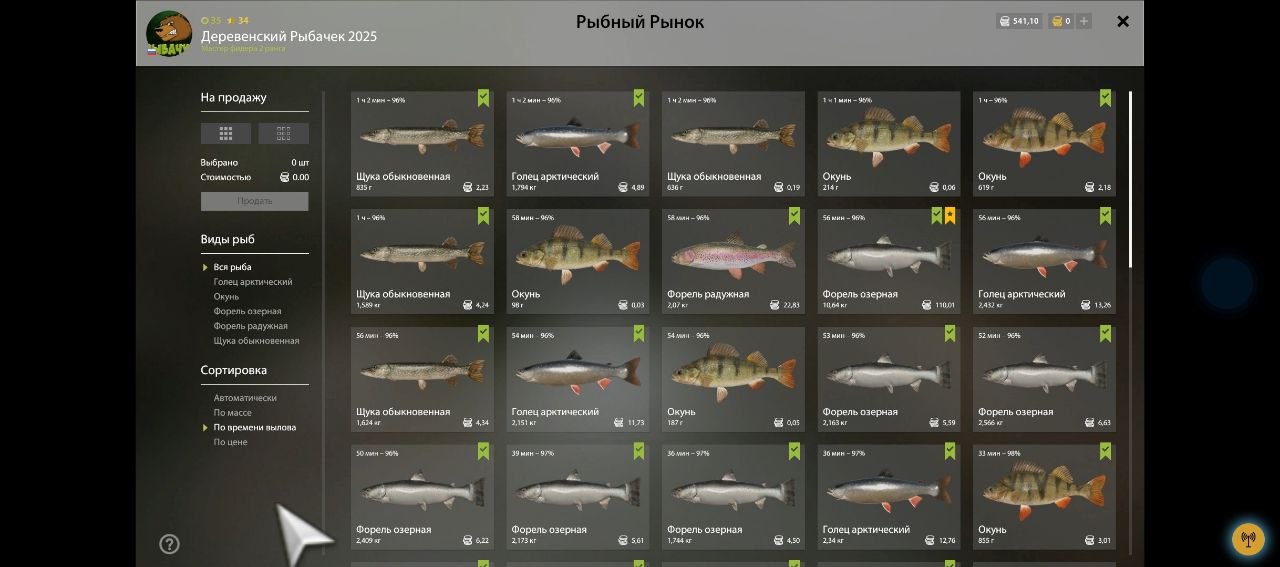
Task: Open the help question mark icon
Action: click(170, 544)
